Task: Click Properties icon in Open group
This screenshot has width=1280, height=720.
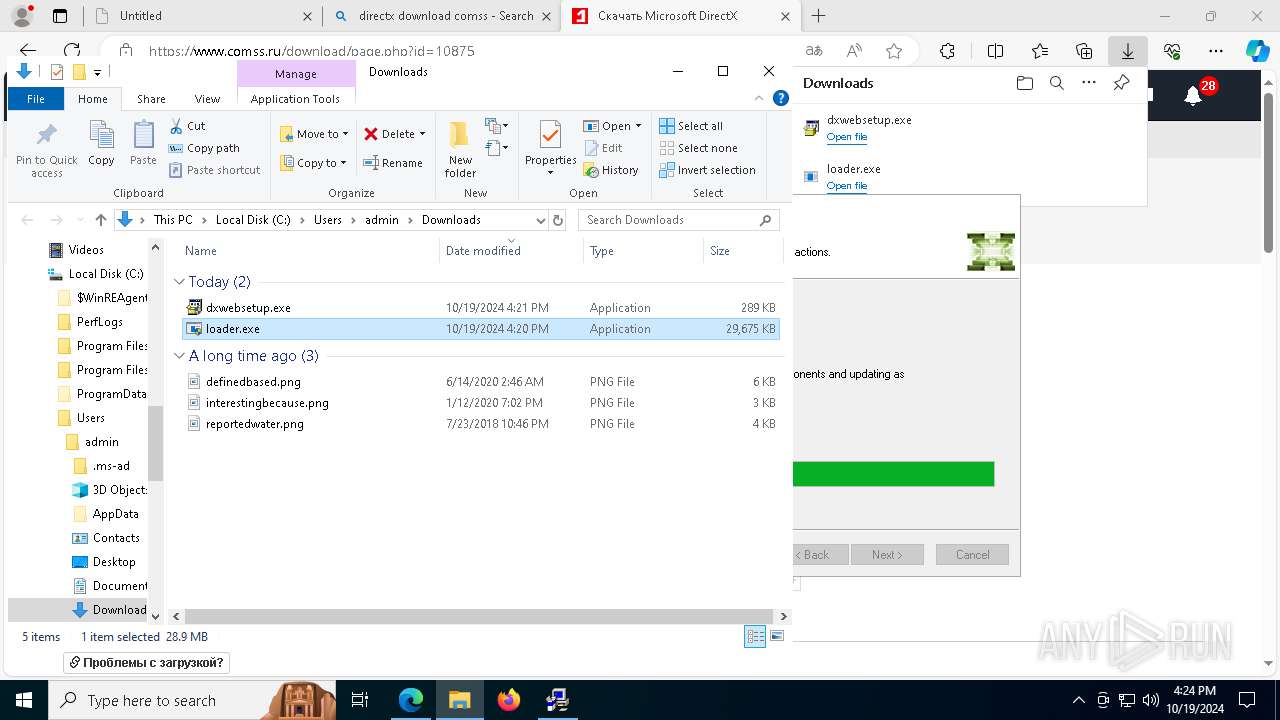Action: pos(550,135)
